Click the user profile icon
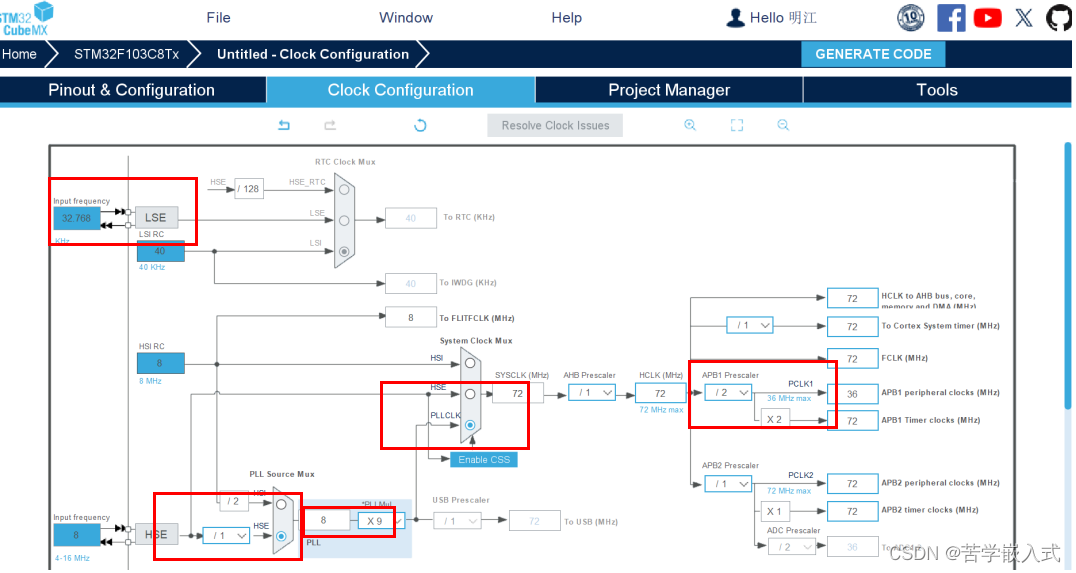This screenshot has height=573, width=1076. 735,18
